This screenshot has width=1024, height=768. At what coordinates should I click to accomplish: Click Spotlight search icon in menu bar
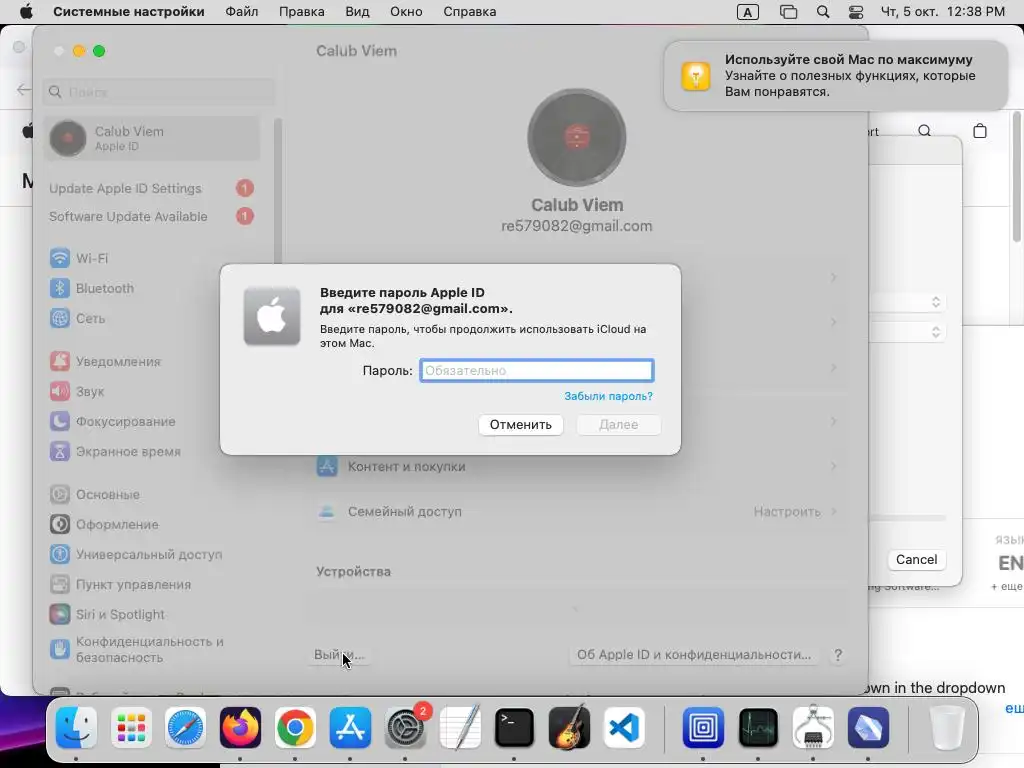click(x=823, y=12)
